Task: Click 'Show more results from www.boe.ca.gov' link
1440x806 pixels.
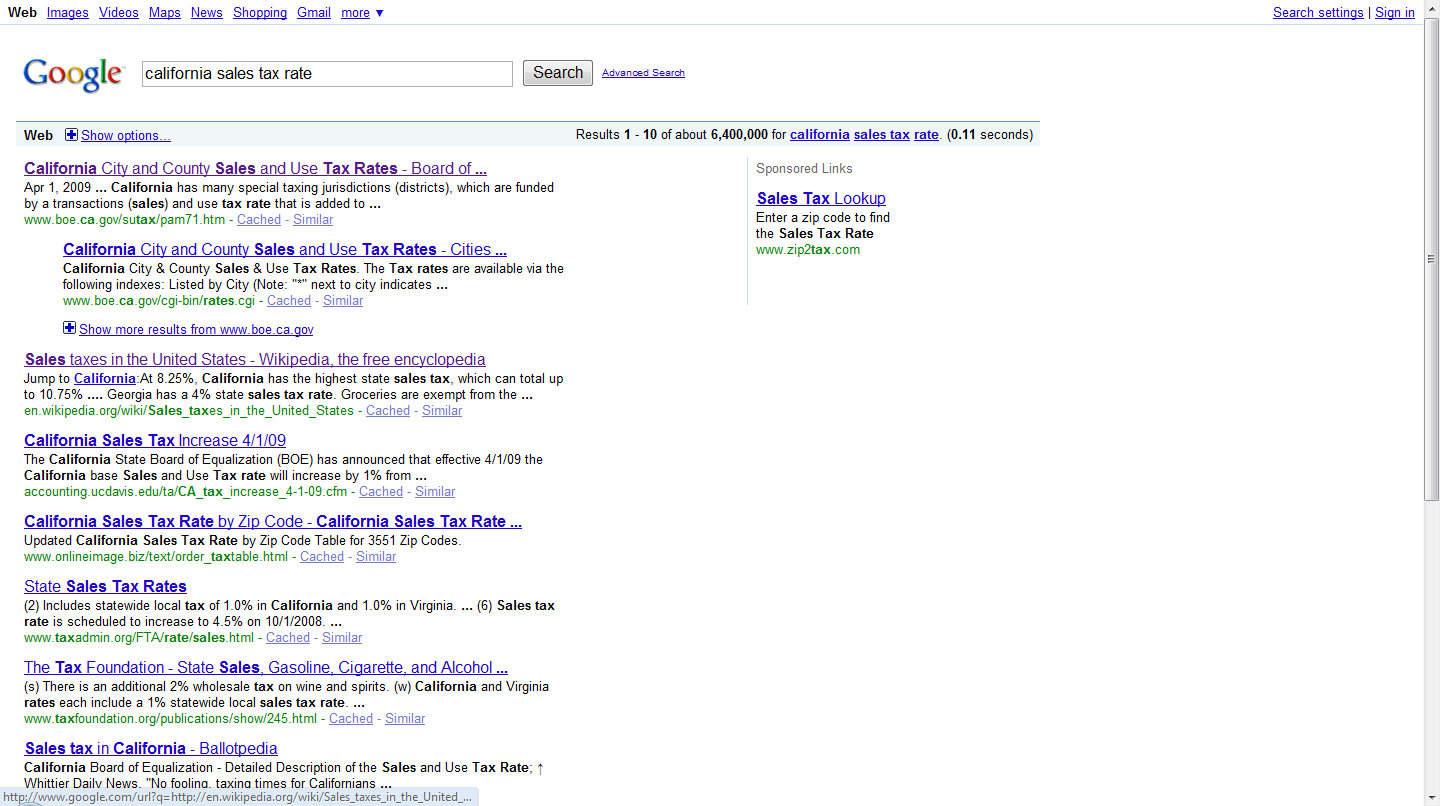Action: click(196, 329)
